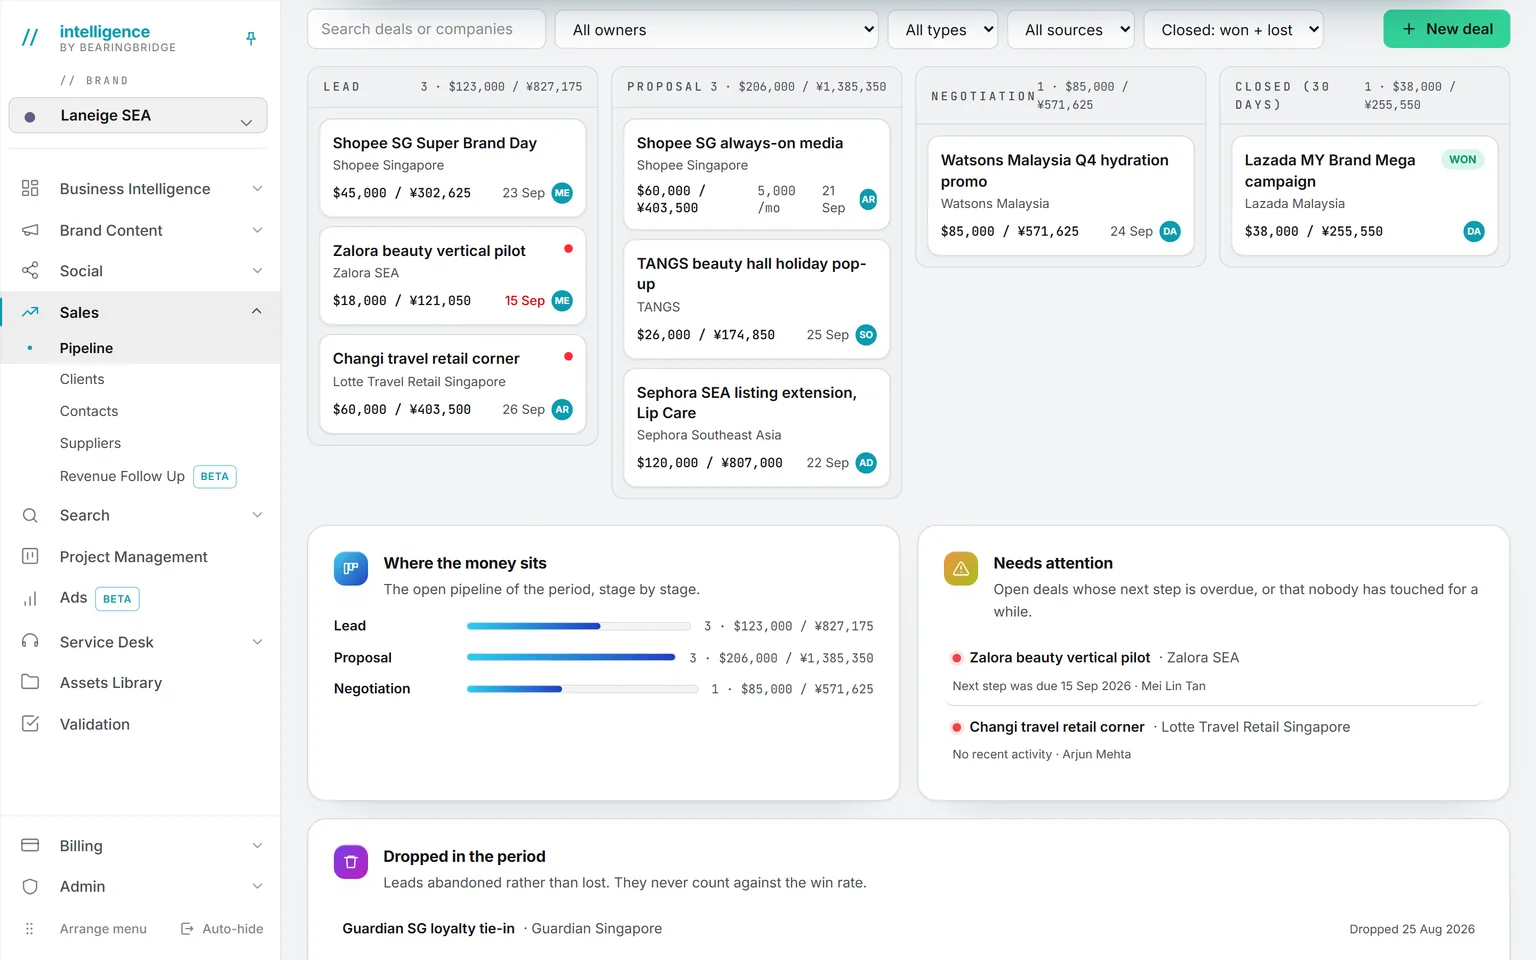1536x960 pixels.
Task: Click the WON badge on Lazada card
Action: (x=1462, y=160)
